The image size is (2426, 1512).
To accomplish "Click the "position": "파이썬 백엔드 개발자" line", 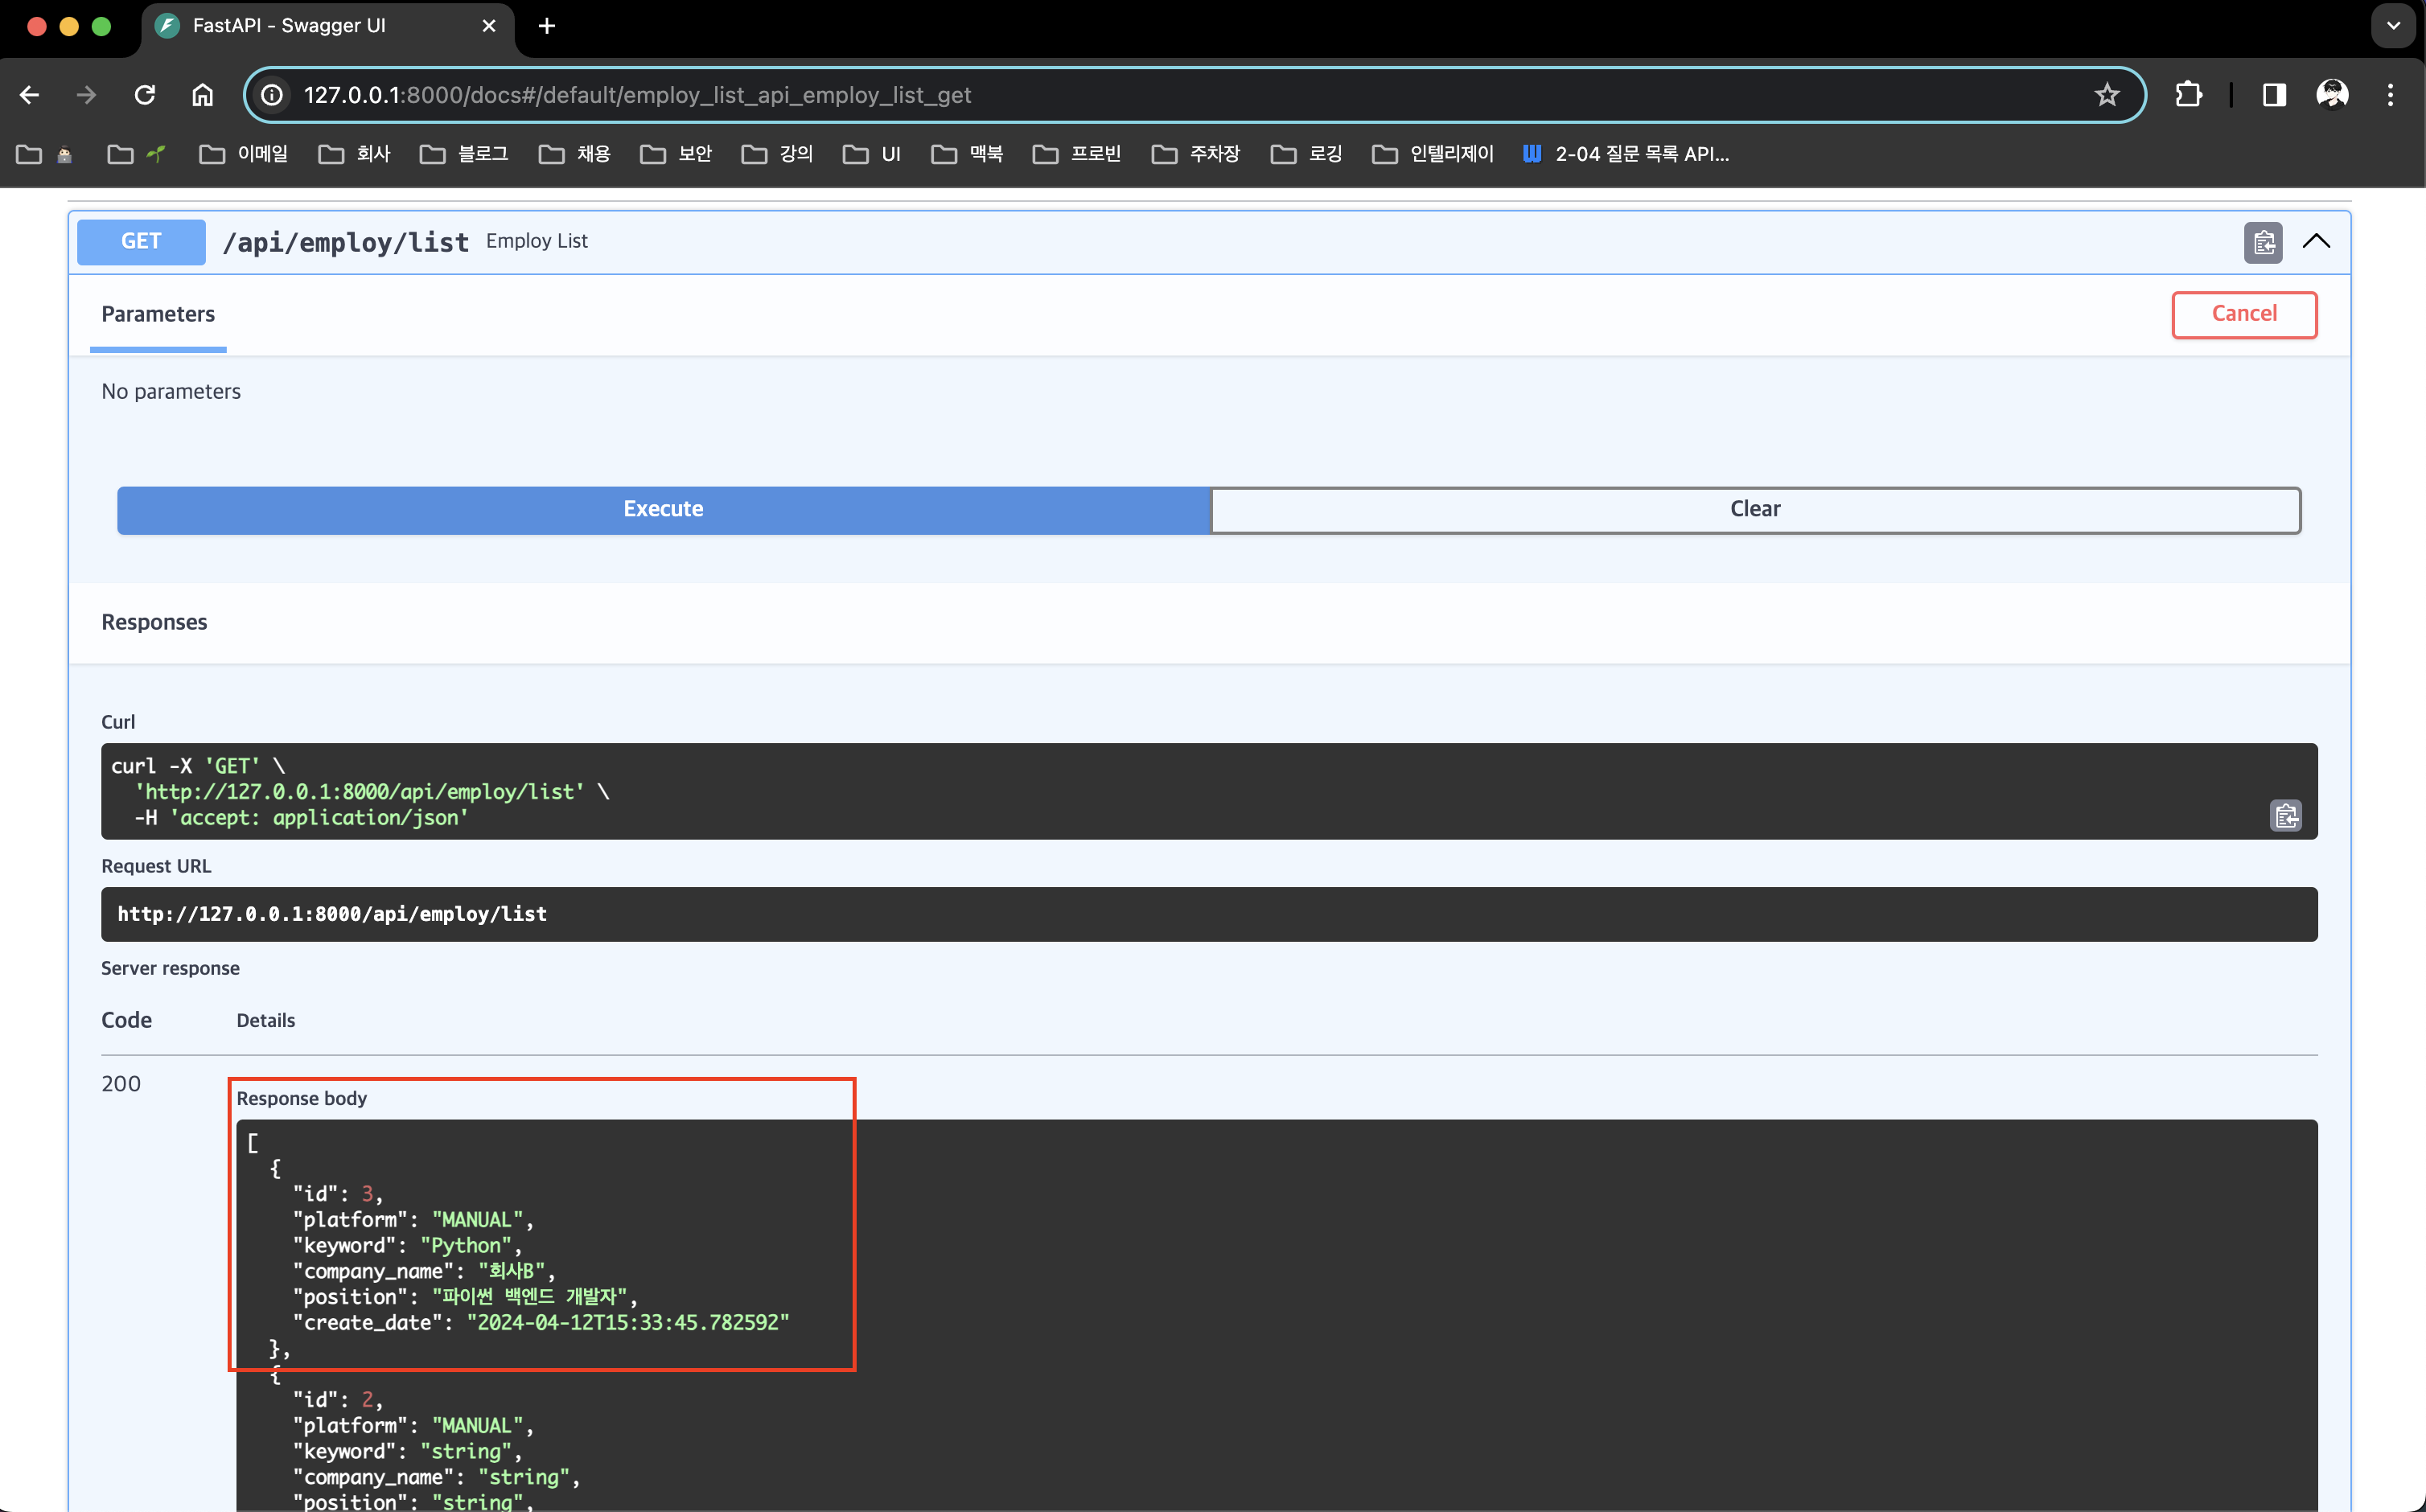I will pos(465,1297).
